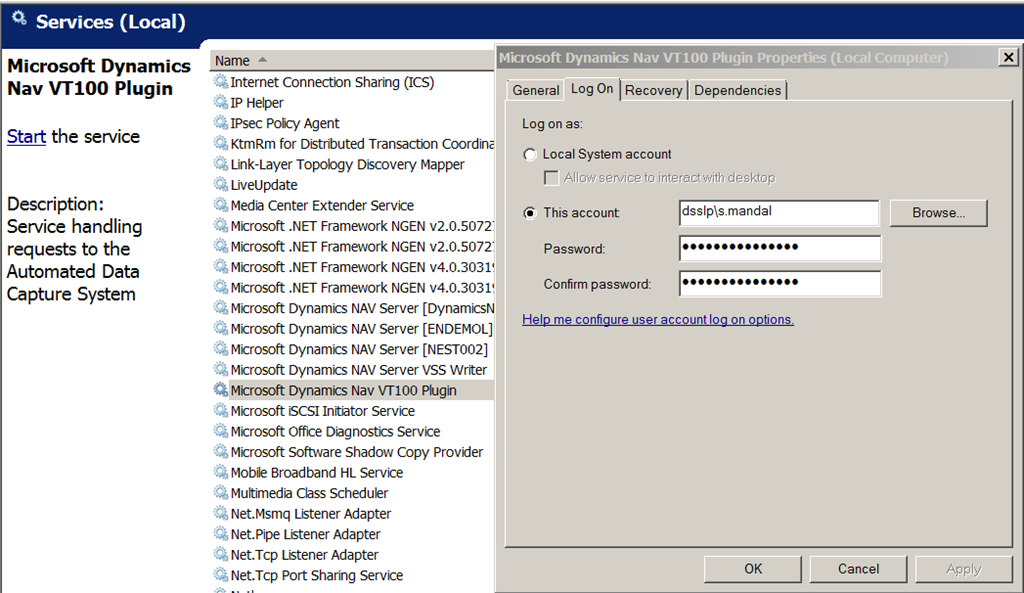The width and height of the screenshot is (1024, 593).
Task: Click the Browse... button
Action: point(938,213)
